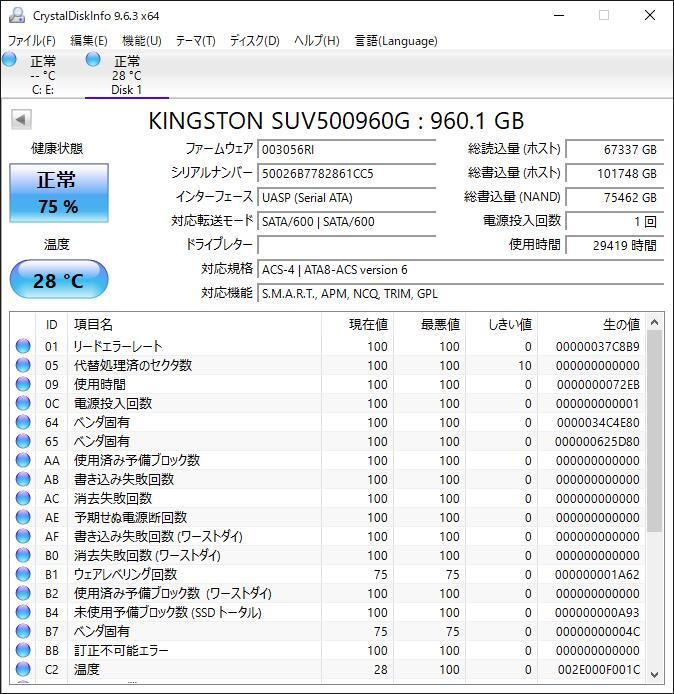Select the Disk 1 tab

127,74
